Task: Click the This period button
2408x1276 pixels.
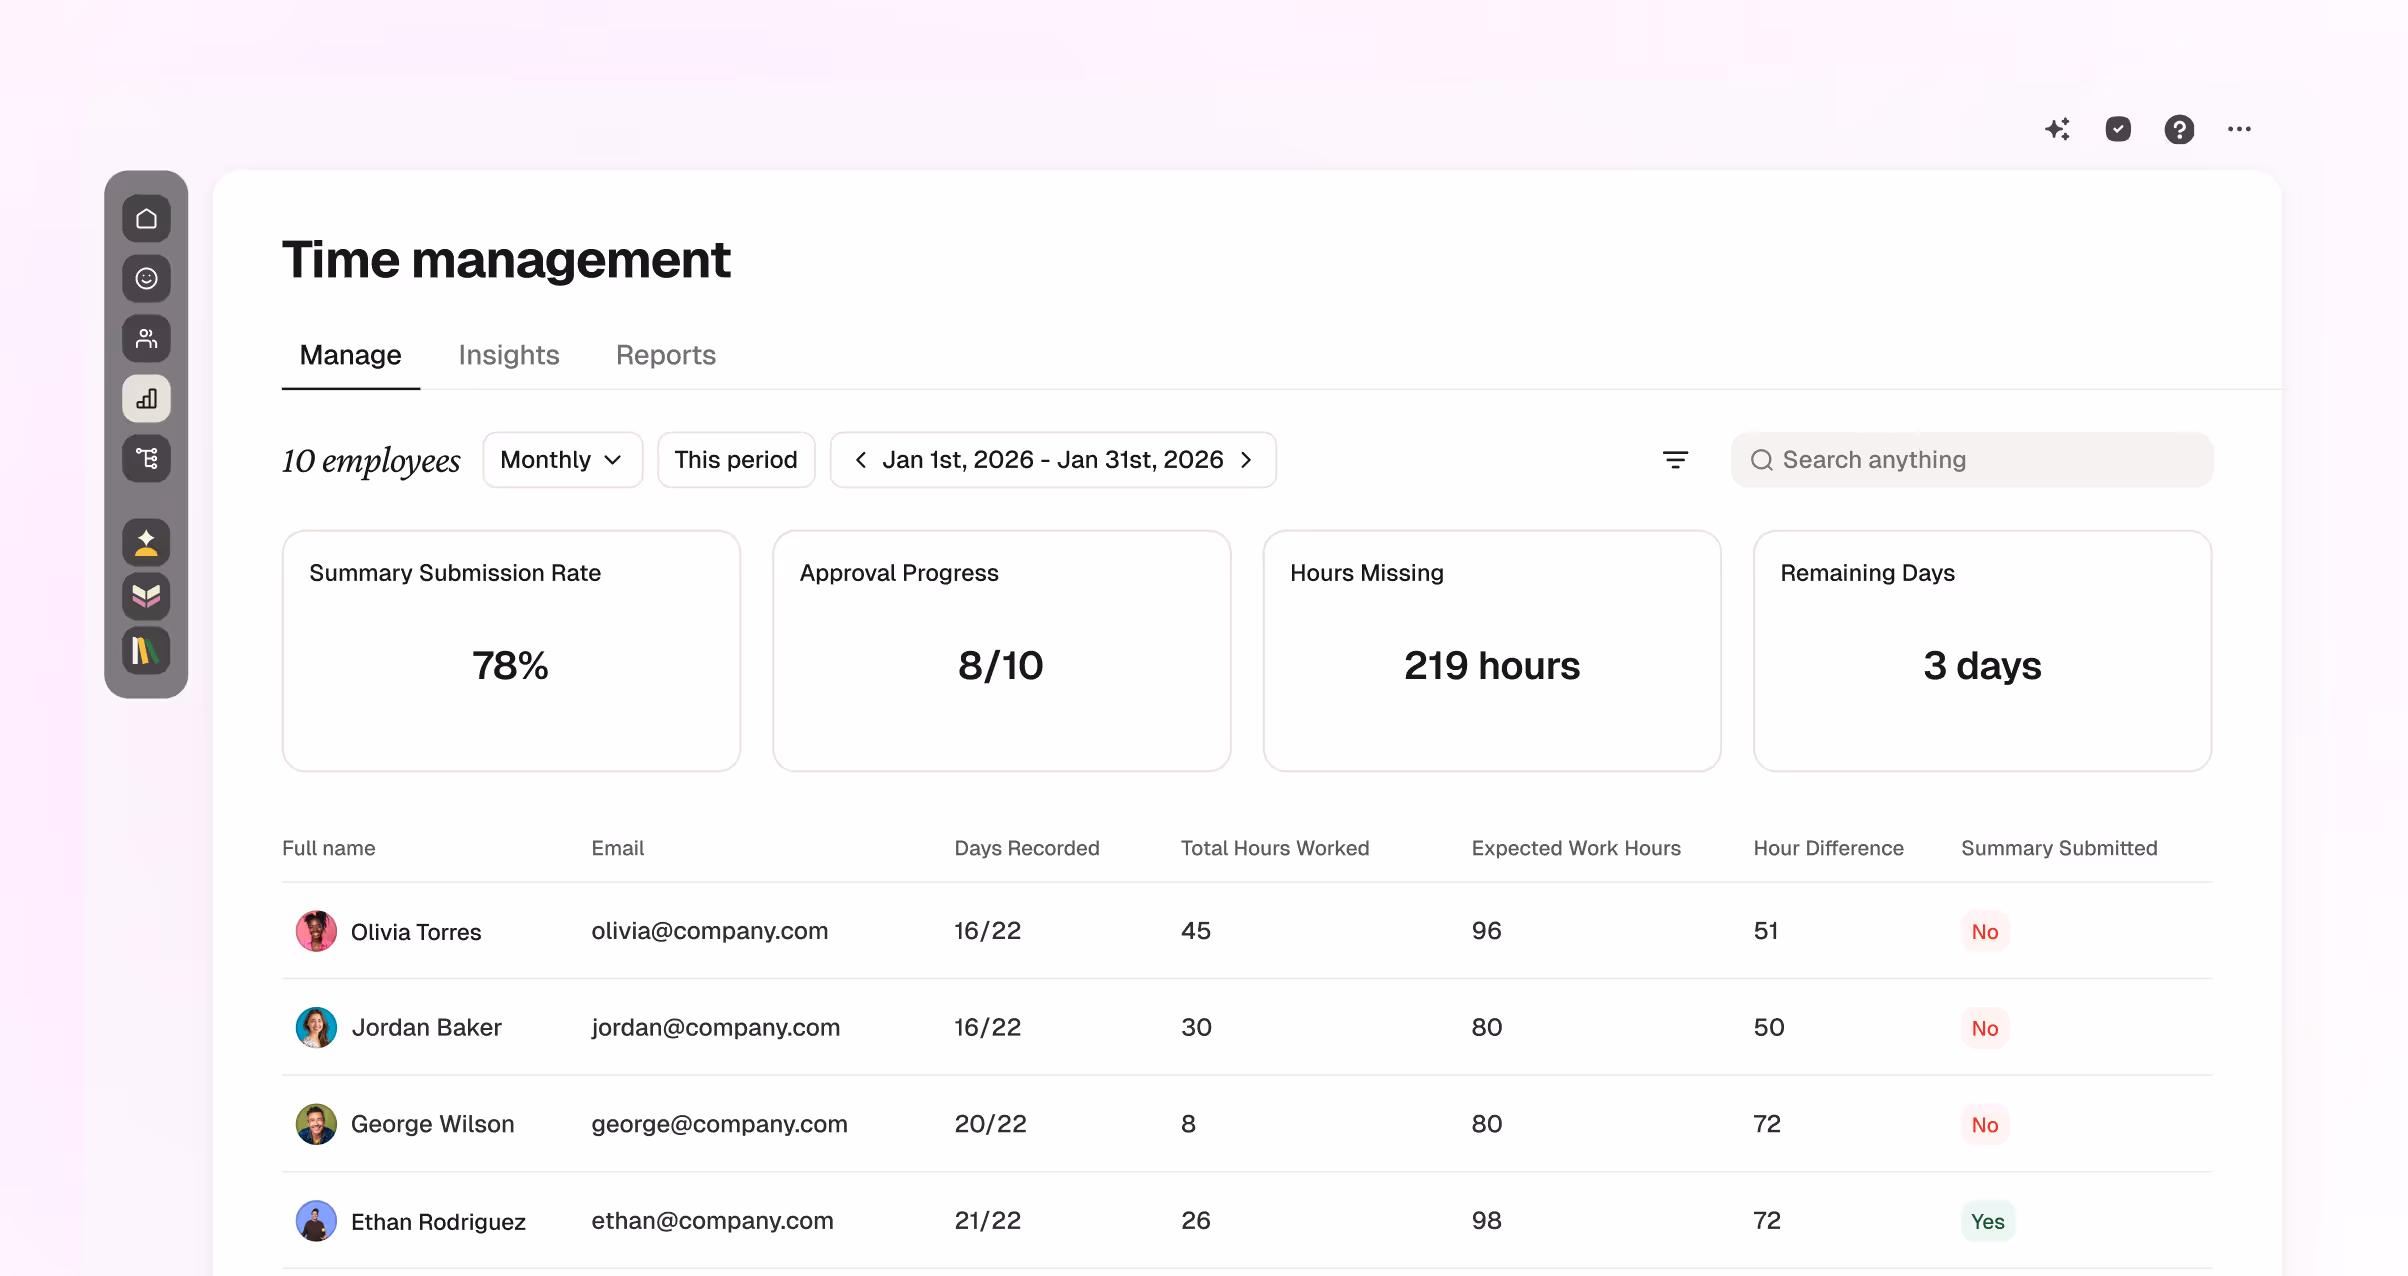Action: click(736, 460)
